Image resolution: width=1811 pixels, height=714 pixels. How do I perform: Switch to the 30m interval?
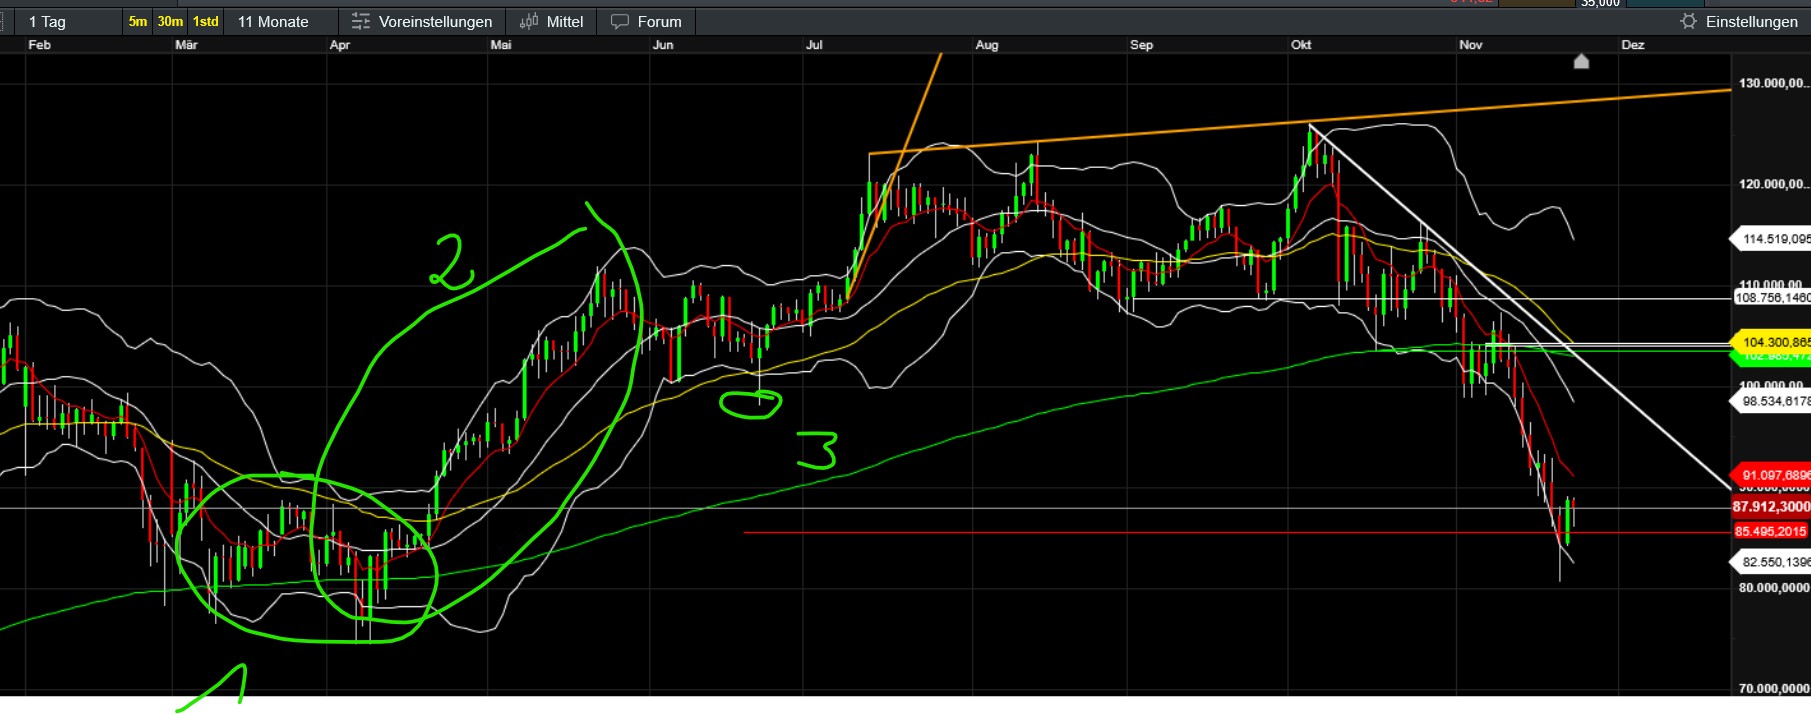click(x=170, y=21)
